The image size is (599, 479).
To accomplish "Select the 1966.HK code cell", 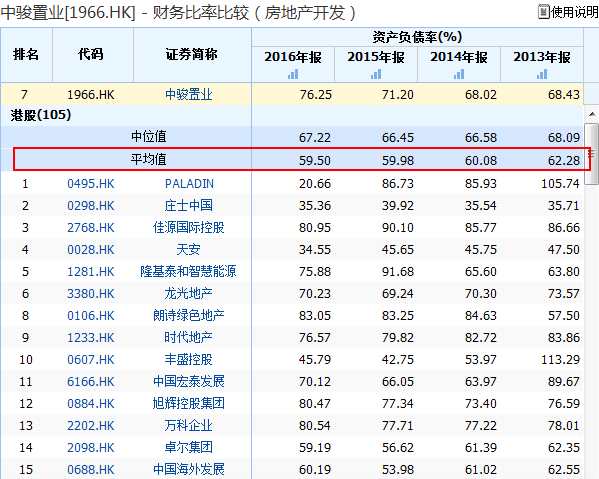I will [x=91, y=94].
